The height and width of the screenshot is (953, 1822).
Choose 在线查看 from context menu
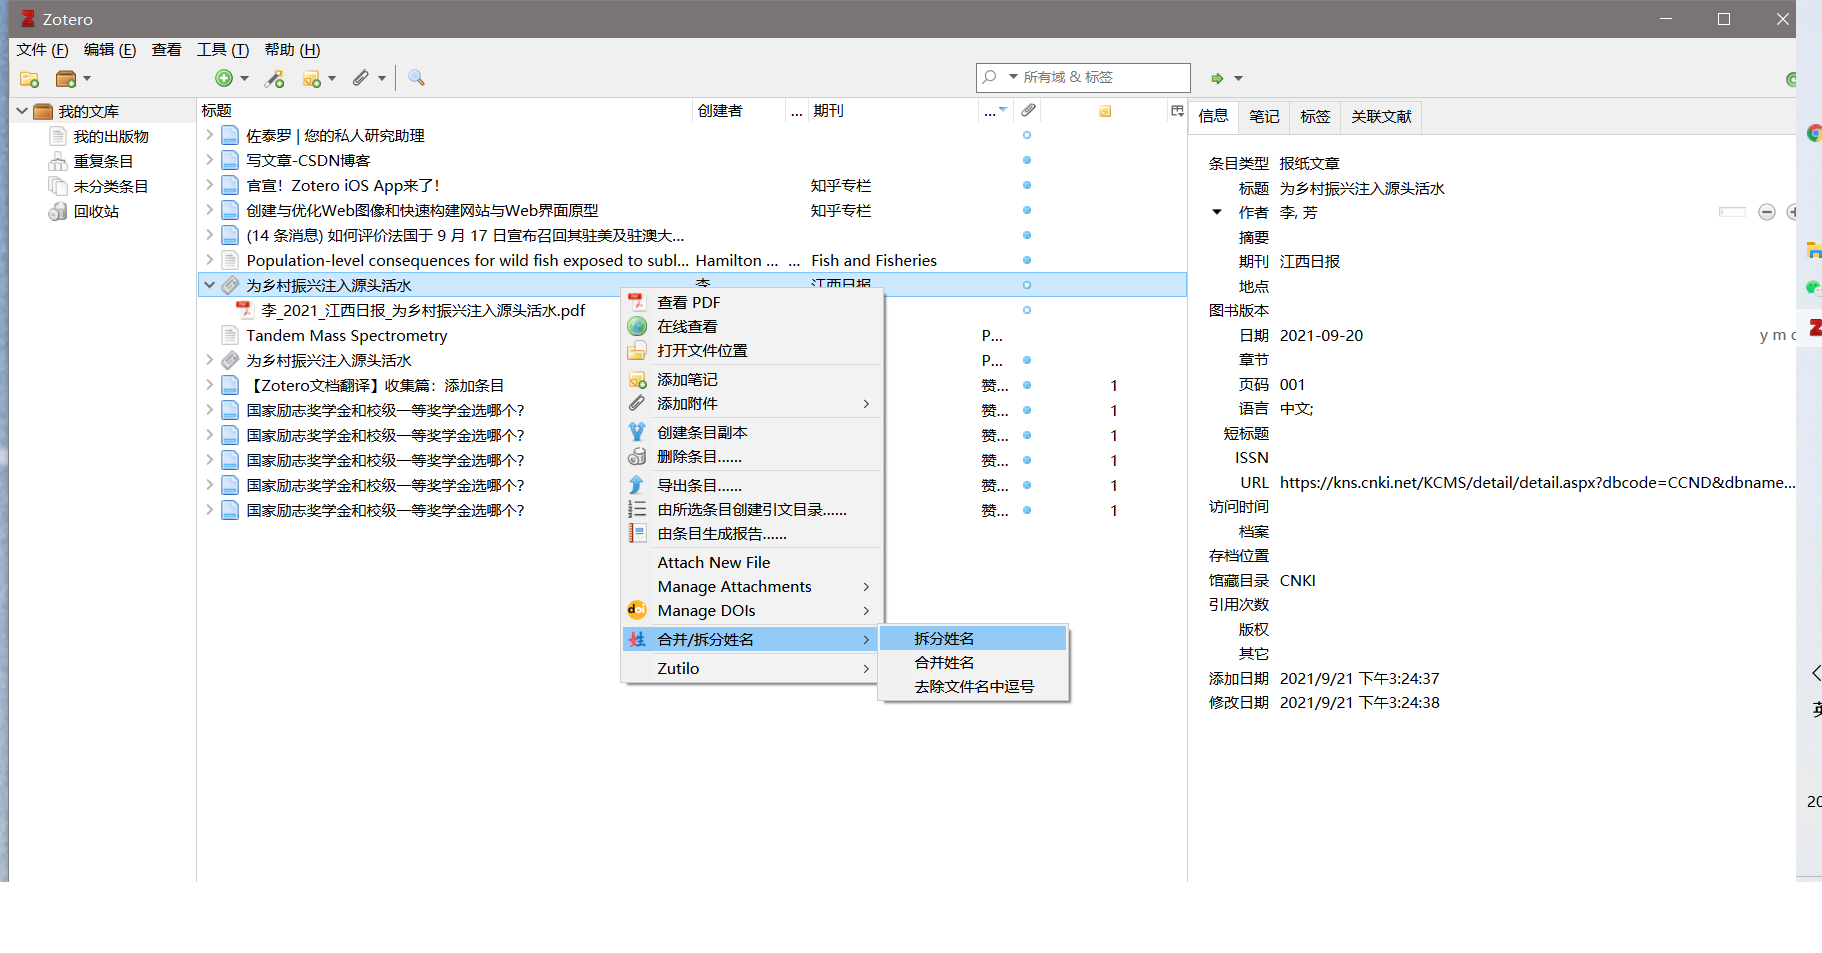click(x=752, y=326)
